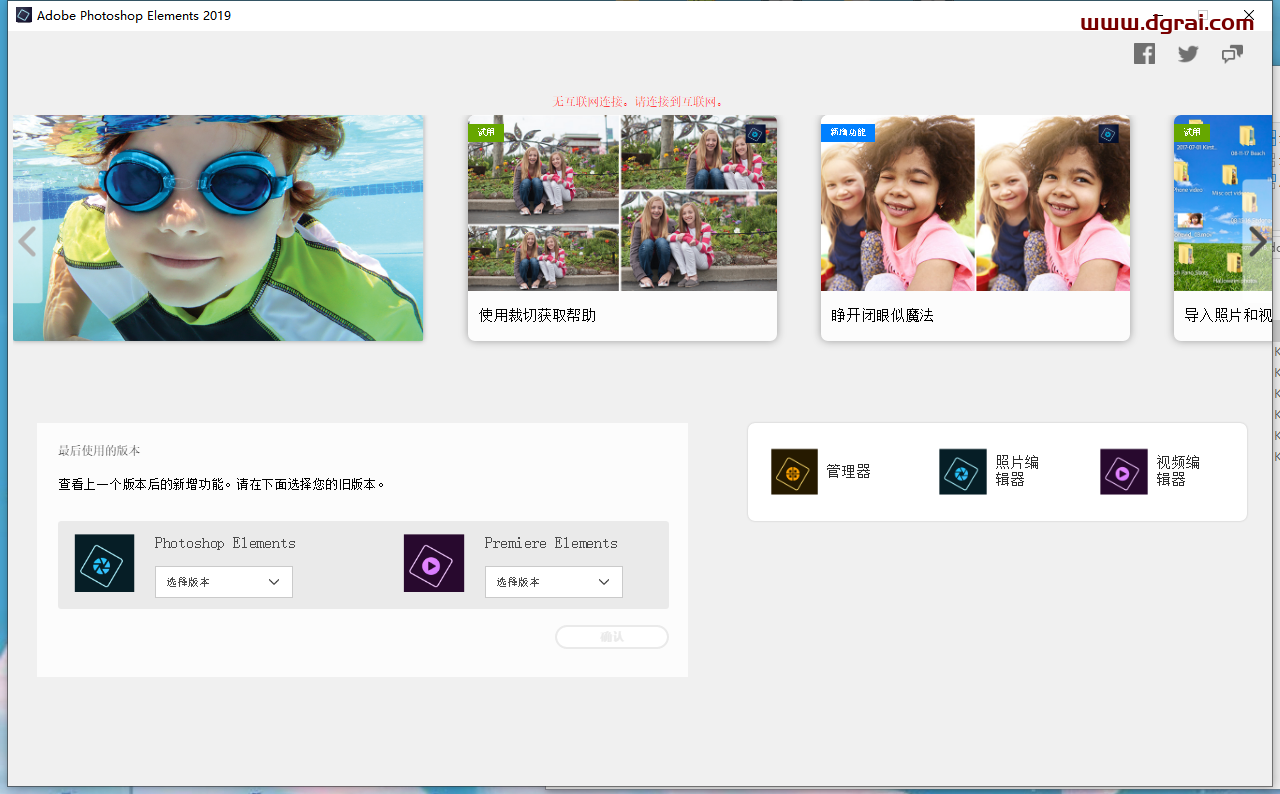Click the Premiere Elements label text
The image size is (1280, 794).
click(x=551, y=543)
